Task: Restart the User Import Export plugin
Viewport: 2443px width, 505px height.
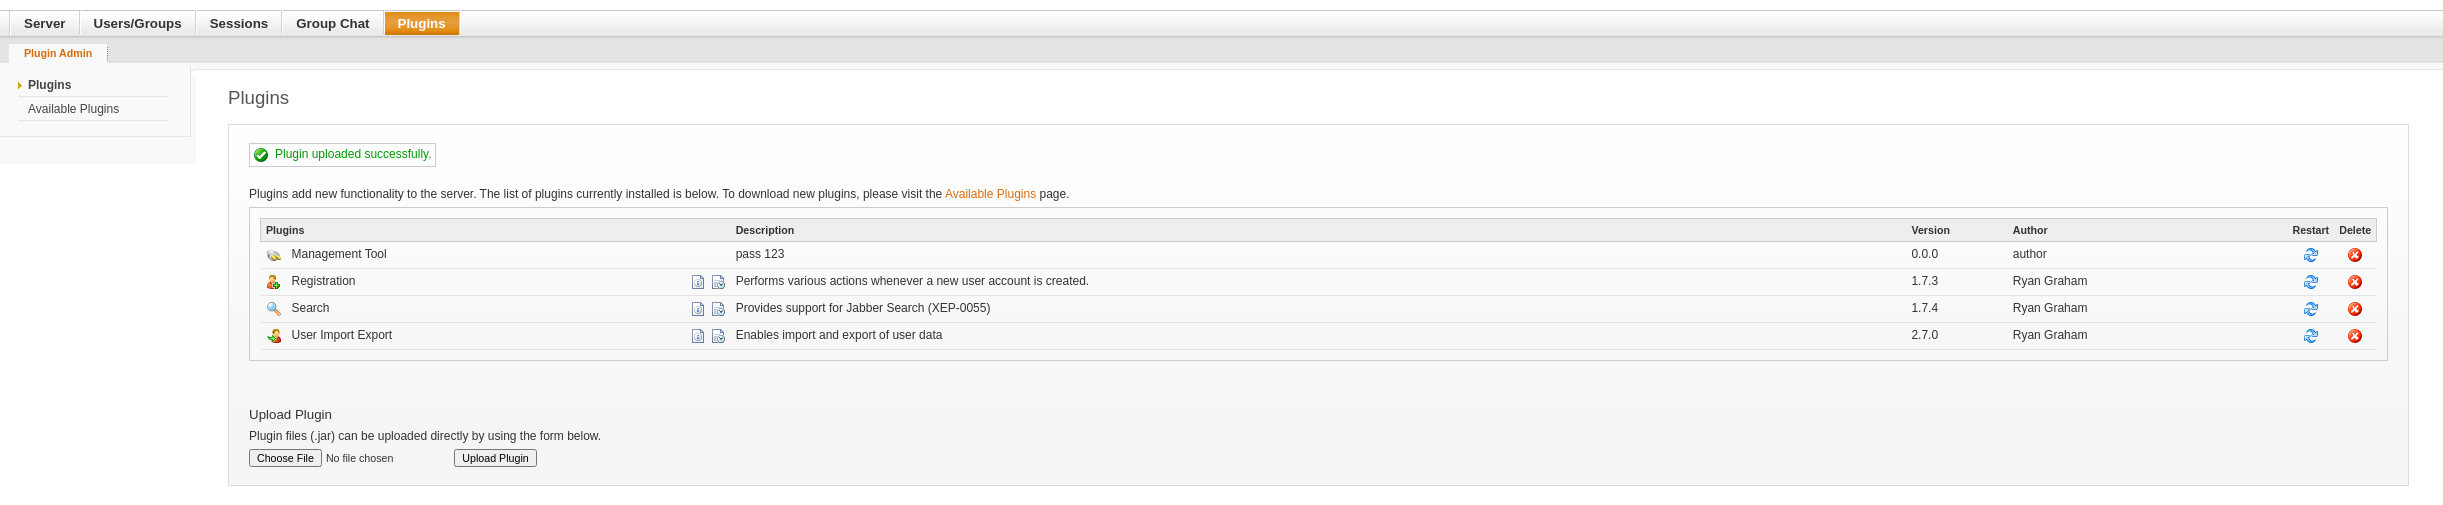Action: click(x=2310, y=336)
